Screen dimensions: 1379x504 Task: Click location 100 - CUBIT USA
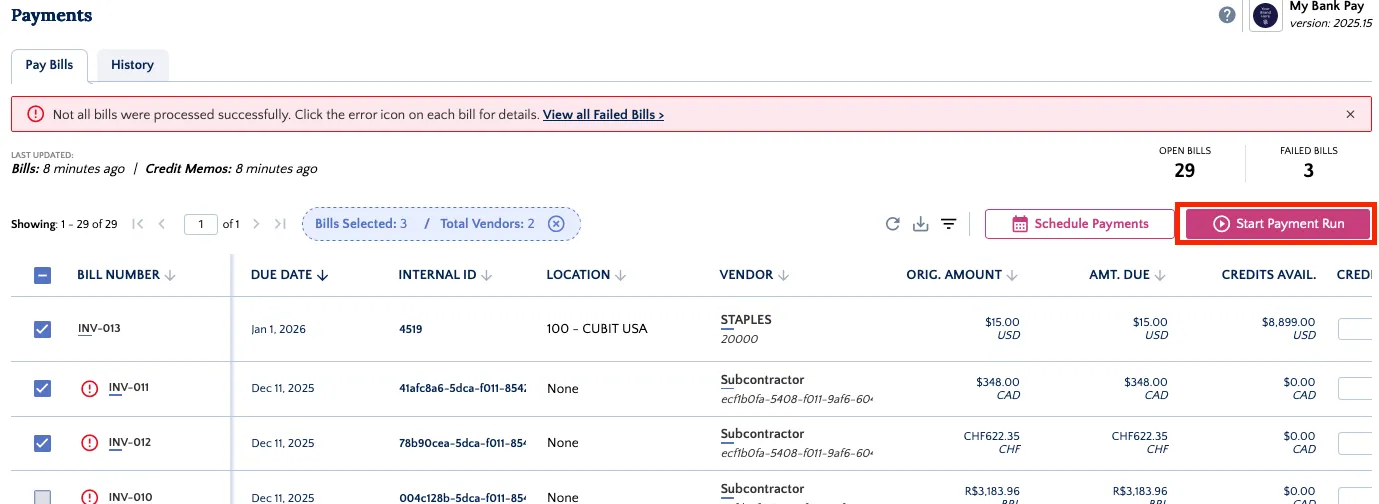(x=597, y=329)
